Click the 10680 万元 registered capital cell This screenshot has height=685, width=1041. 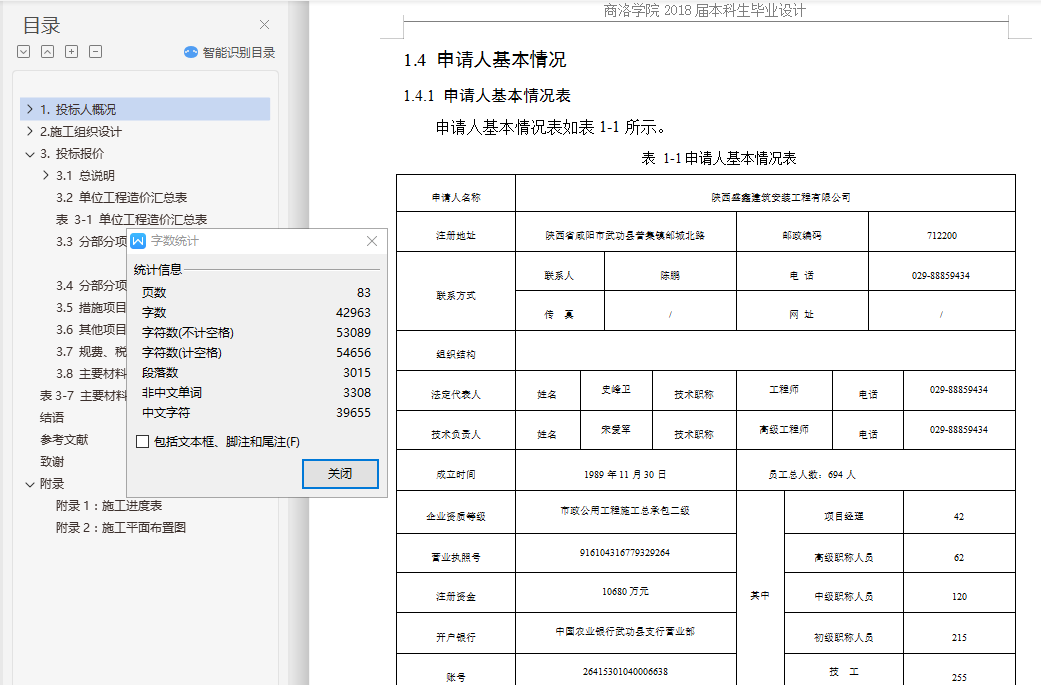(625, 591)
